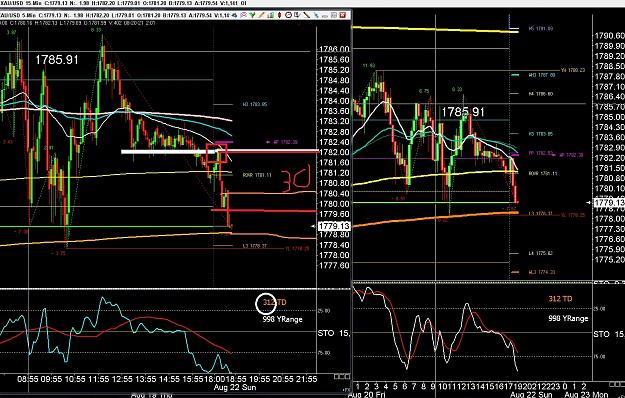This screenshot has height=398, width=625.
Task: Click the small squares at 5-min chart corner
Action: 342,376
